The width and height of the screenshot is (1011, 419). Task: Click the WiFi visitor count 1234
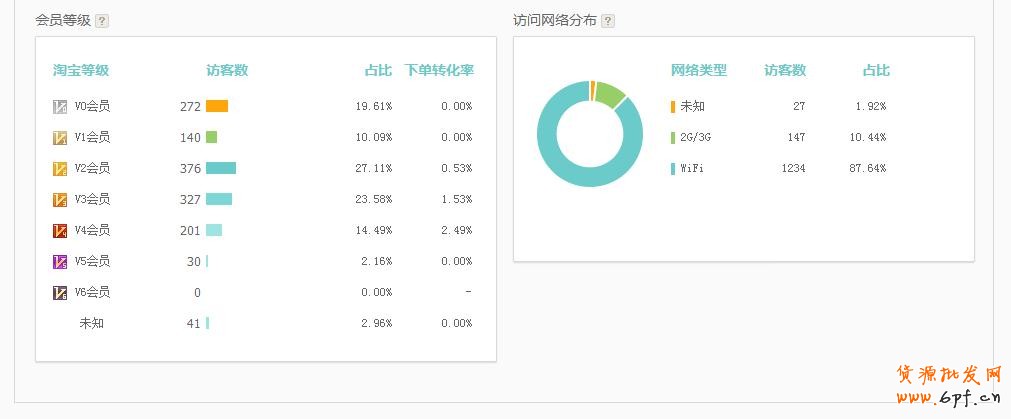pyautogui.click(x=792, y=168)
